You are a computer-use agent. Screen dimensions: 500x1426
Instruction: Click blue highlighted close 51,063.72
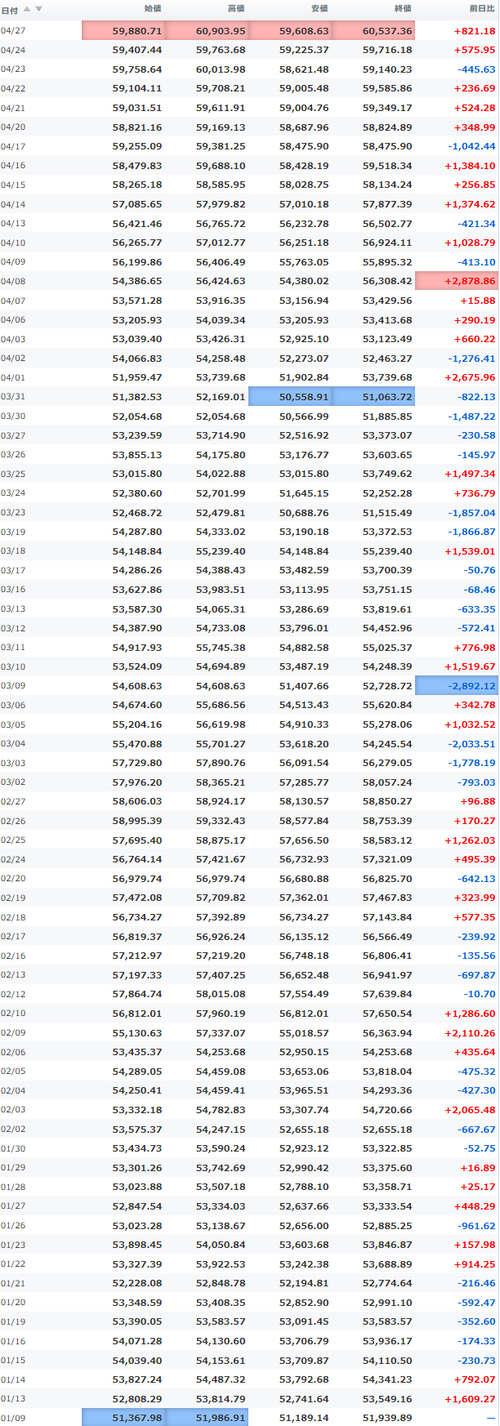click(373, 397)
